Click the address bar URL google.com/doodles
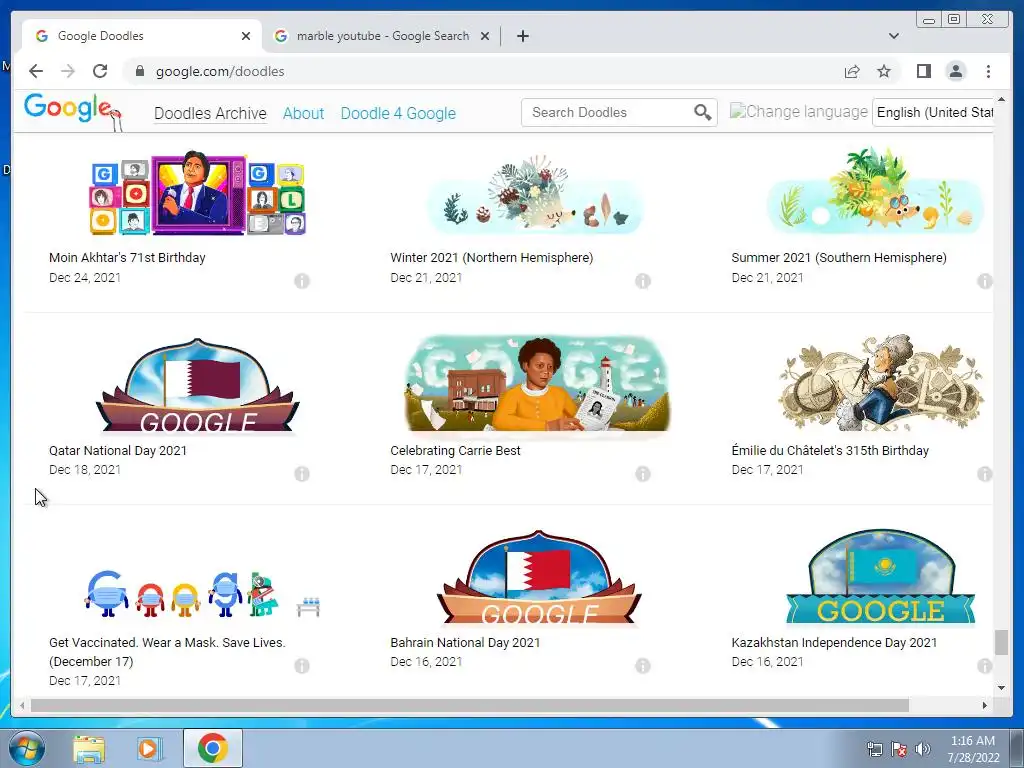The height and width of the screenshot is (768, 1024). (220, 71)
